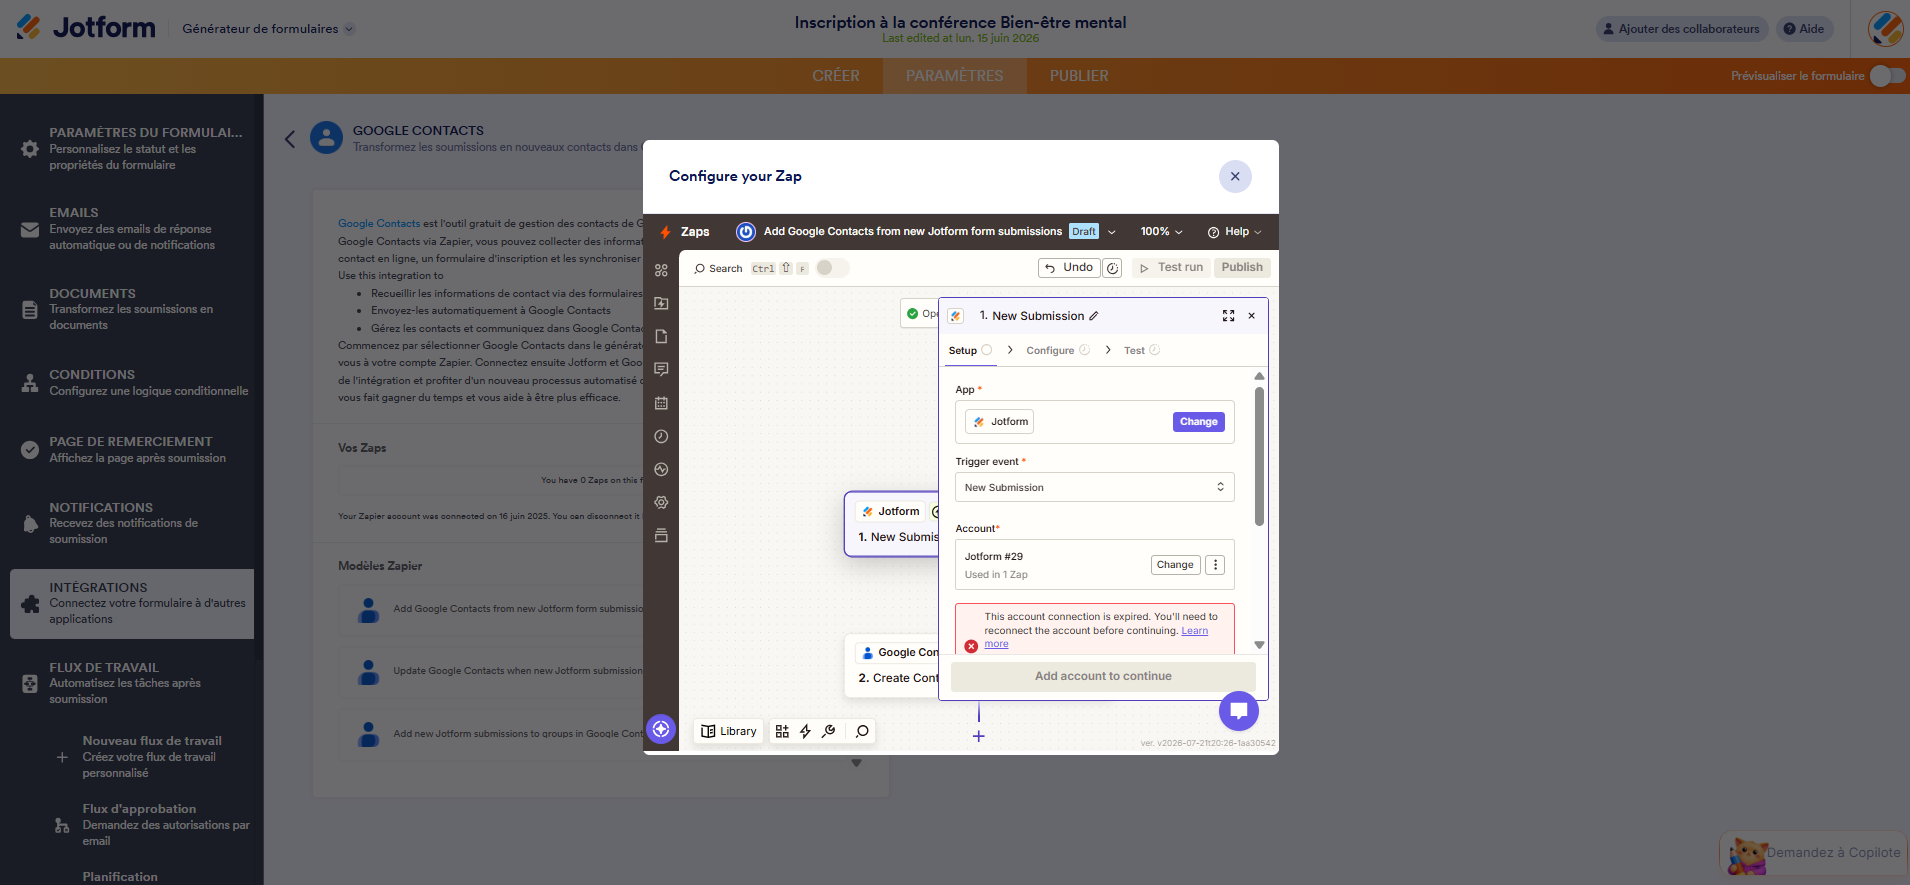
Task: Click the Undo button
Action: [1068, 268]
